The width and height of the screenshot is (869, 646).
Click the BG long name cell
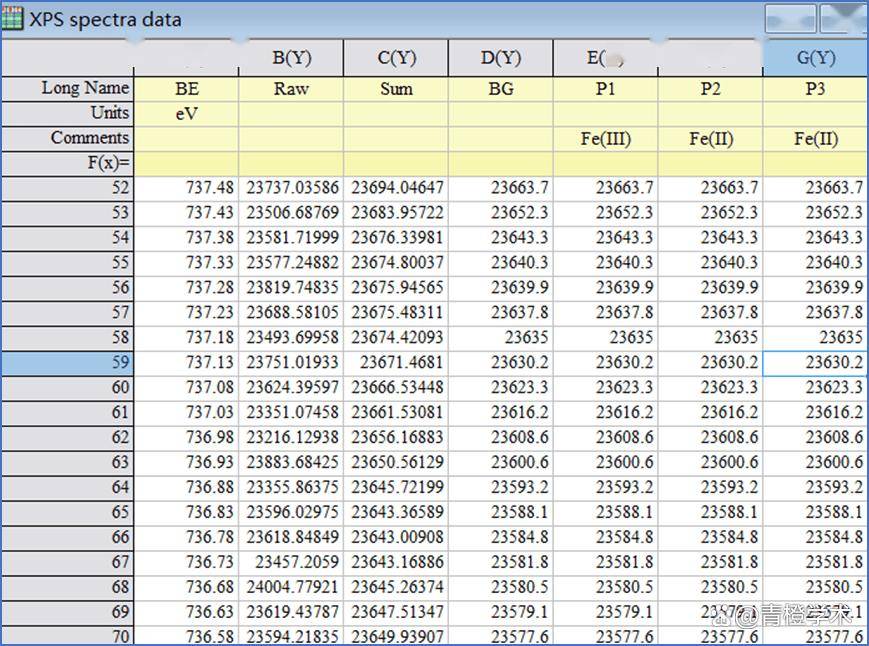point(501,89)
